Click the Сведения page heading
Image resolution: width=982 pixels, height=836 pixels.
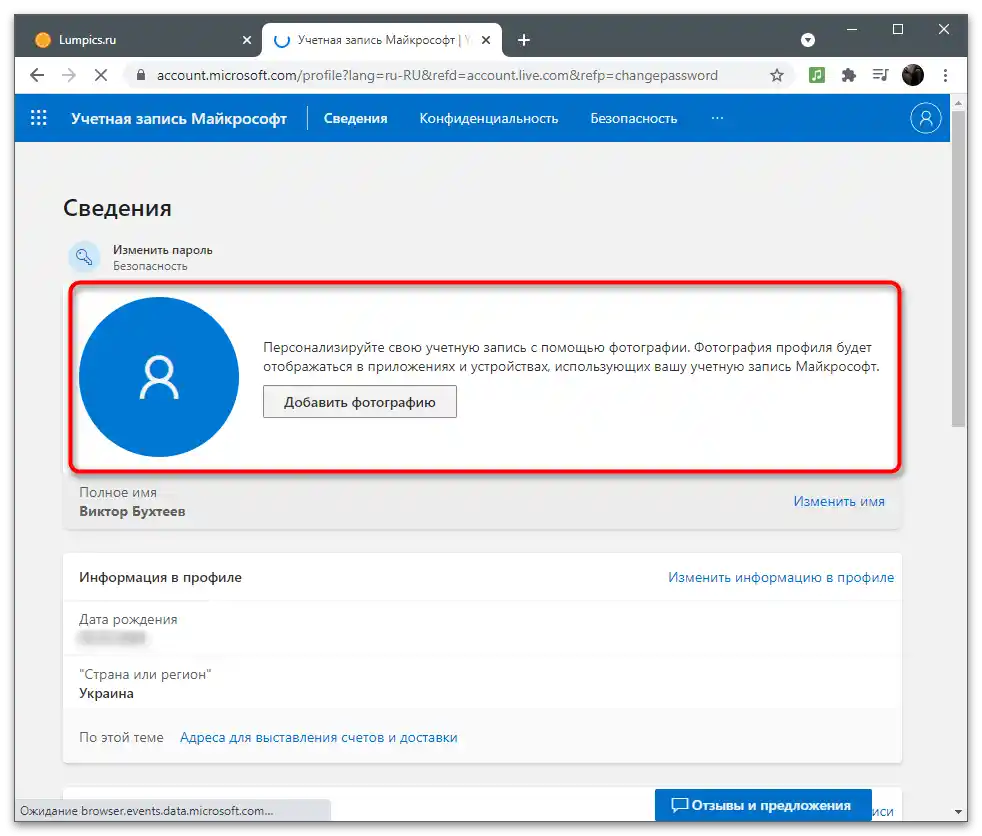[x=117, y=208]
